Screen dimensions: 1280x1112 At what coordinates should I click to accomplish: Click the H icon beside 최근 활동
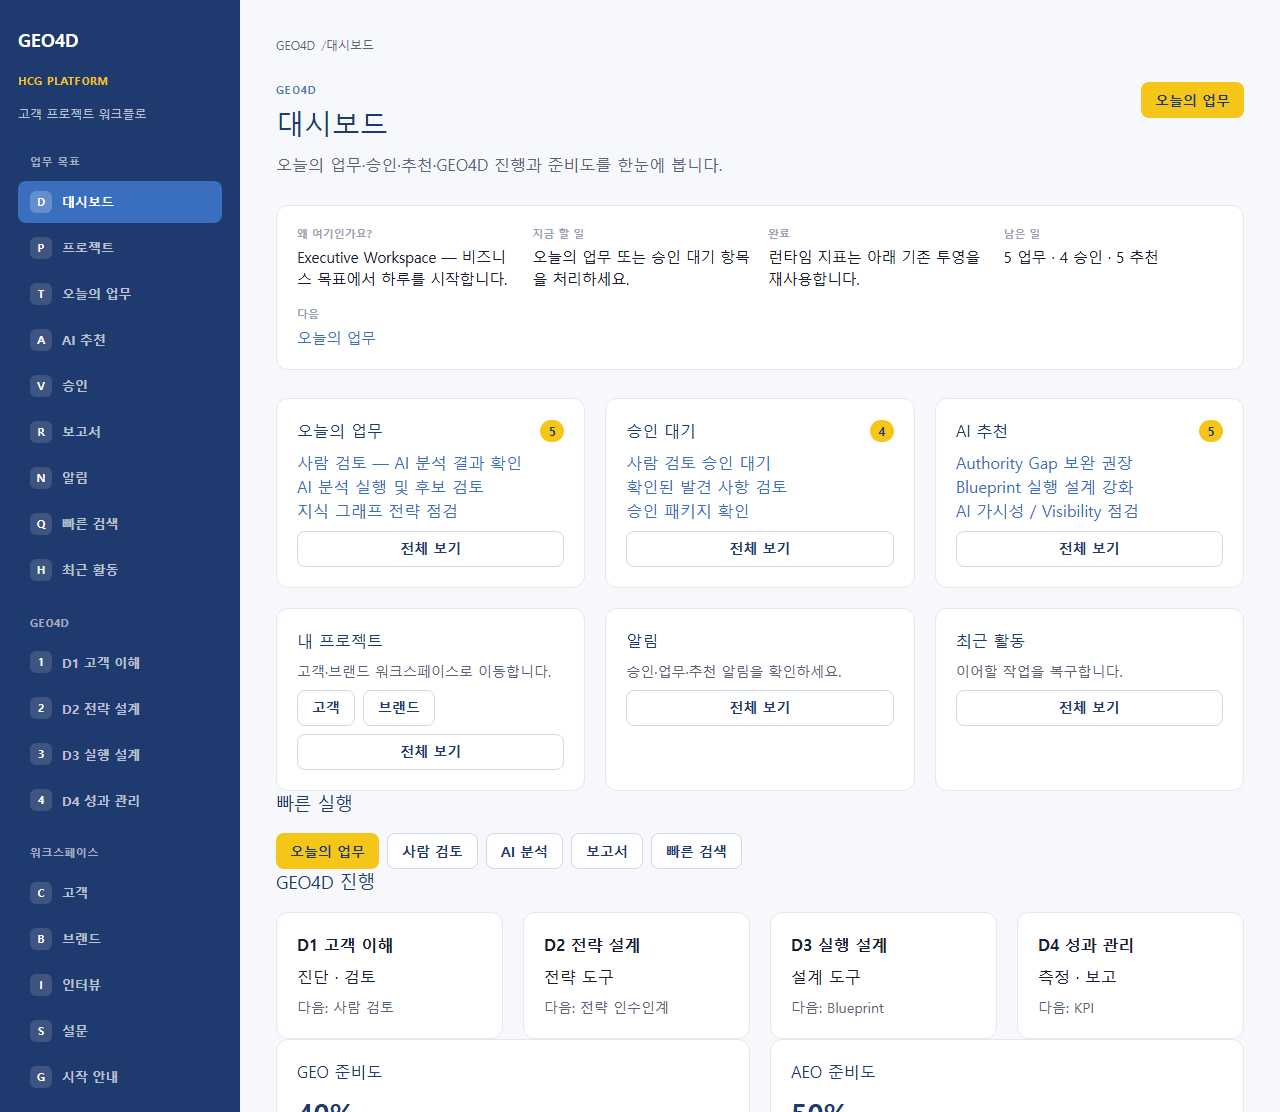pos(41,570)
